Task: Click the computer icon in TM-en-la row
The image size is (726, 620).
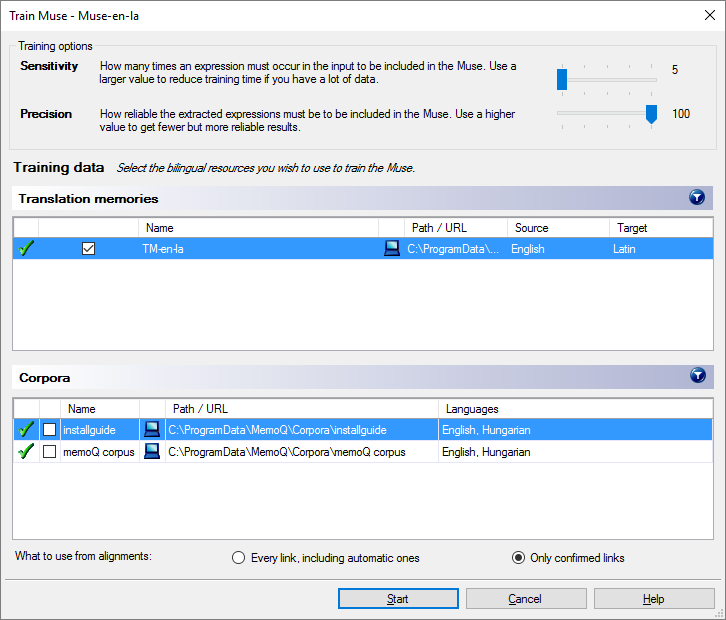Action: pyautogui.click(x=392, y=249)
